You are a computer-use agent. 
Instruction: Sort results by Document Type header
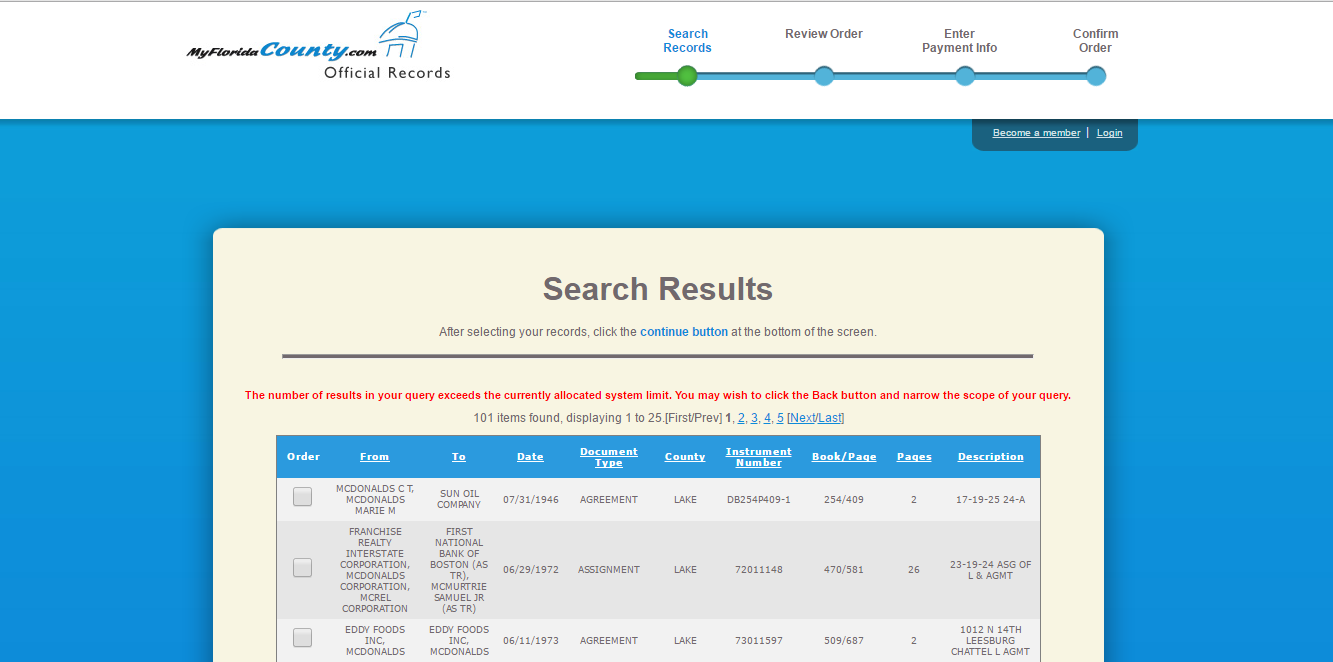point(608,457)
